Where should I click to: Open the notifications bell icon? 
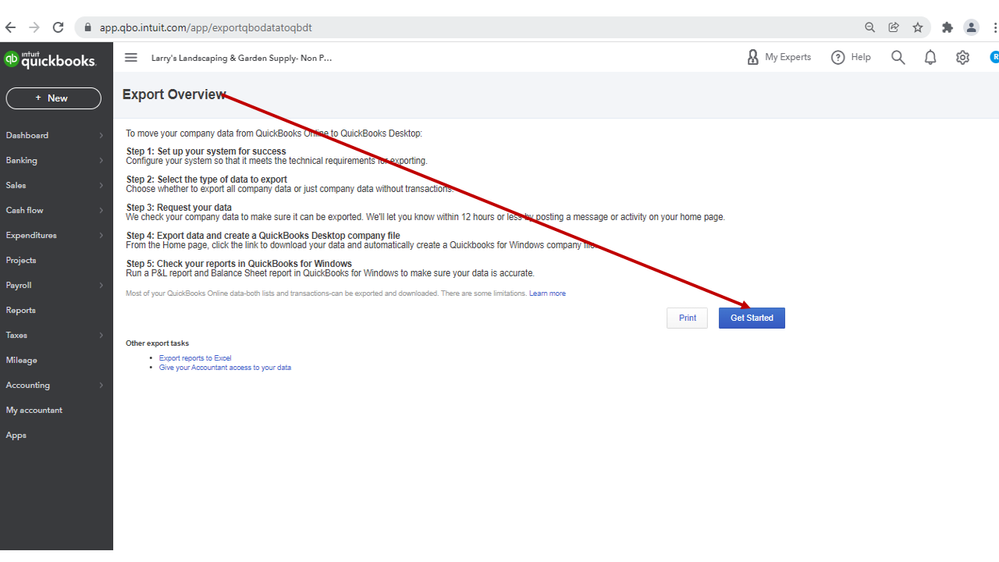(x=930, y=57)
